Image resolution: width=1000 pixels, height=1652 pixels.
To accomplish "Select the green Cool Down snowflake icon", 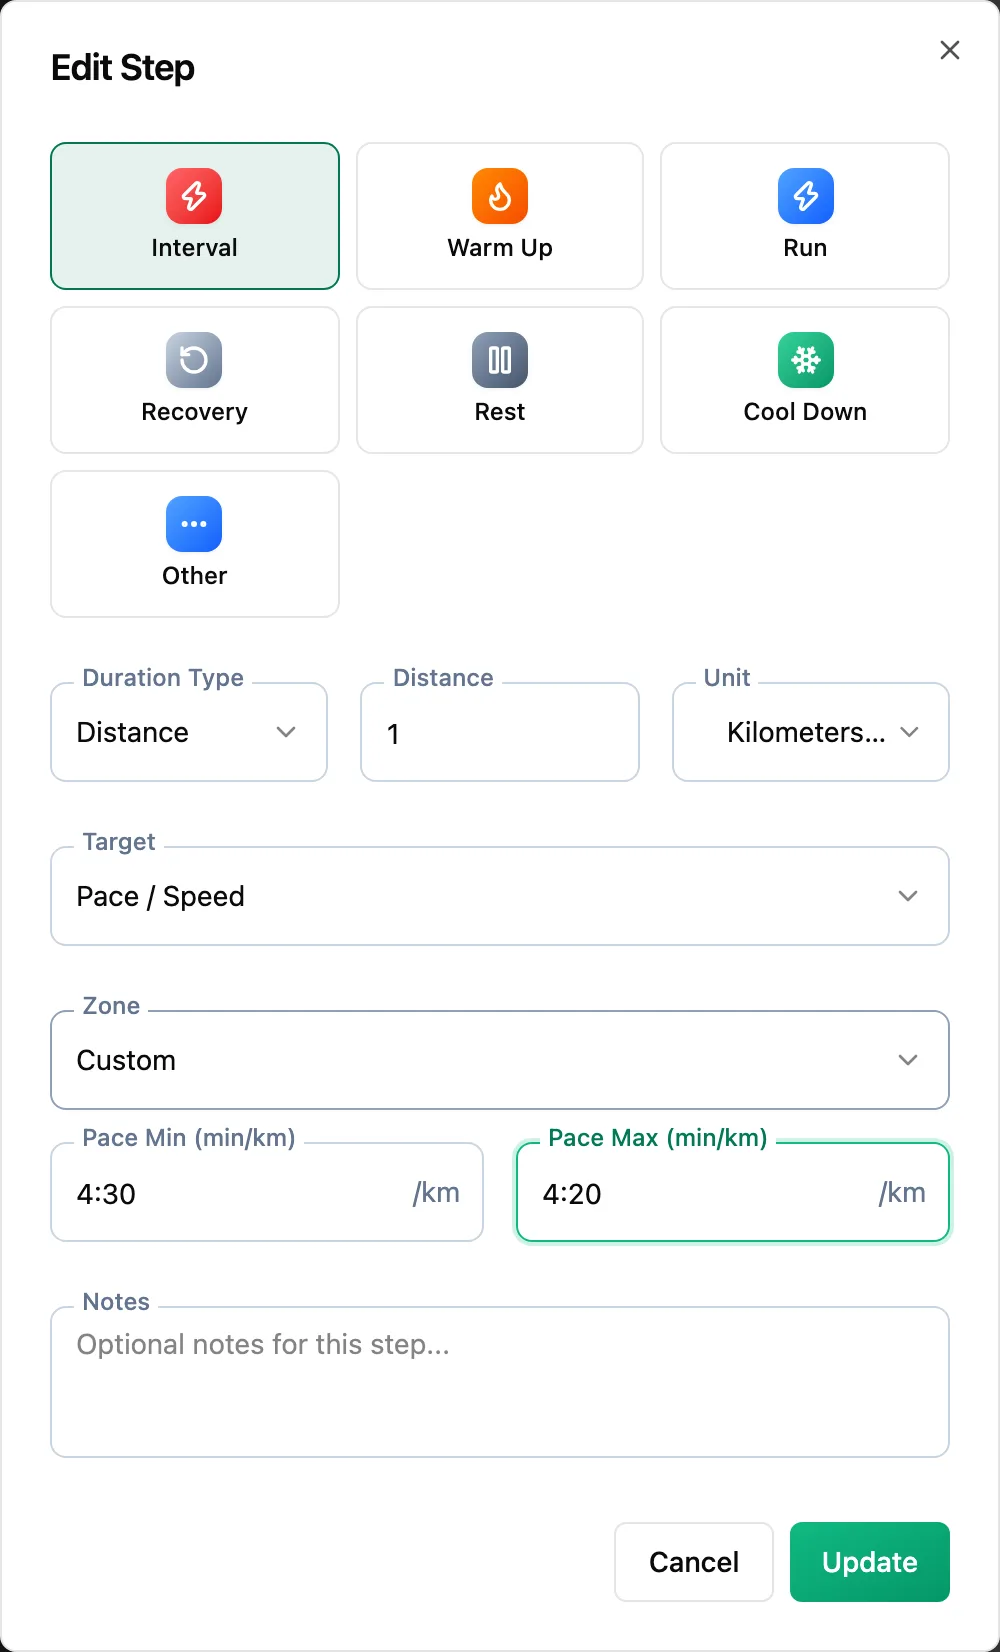I will tap(806, 360).
